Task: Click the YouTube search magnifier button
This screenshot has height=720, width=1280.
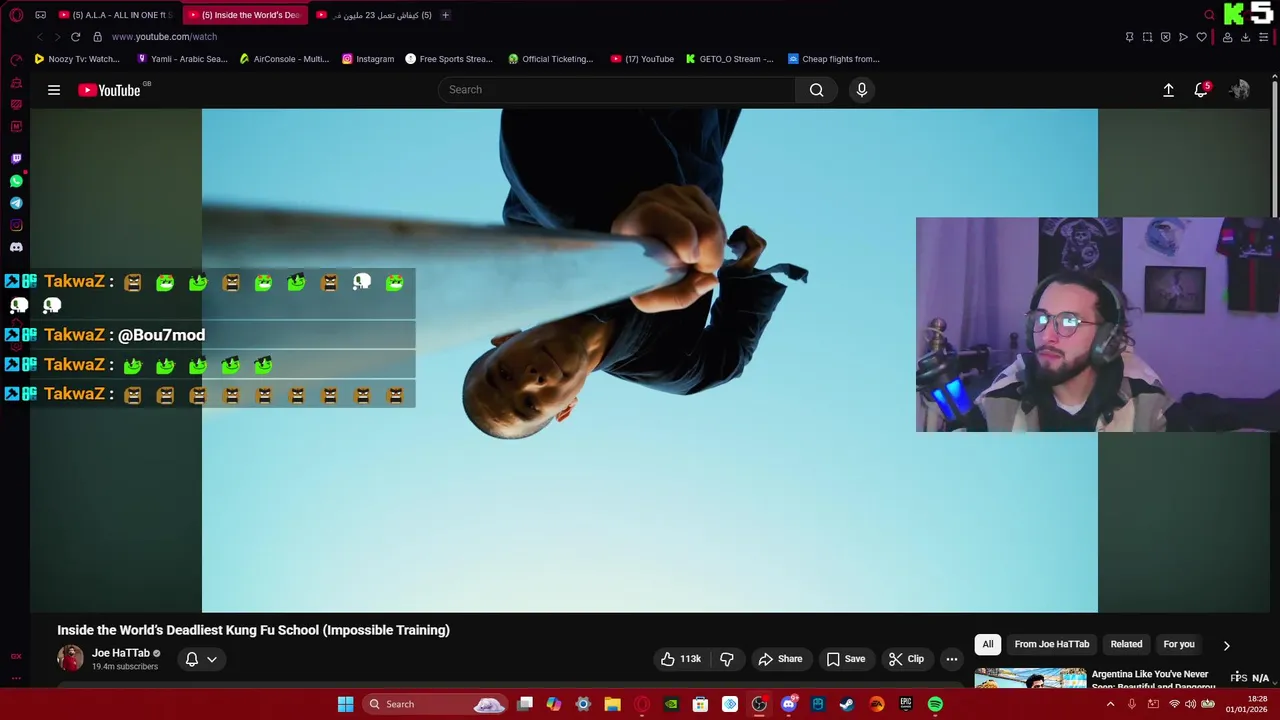Action: (816, 90)
